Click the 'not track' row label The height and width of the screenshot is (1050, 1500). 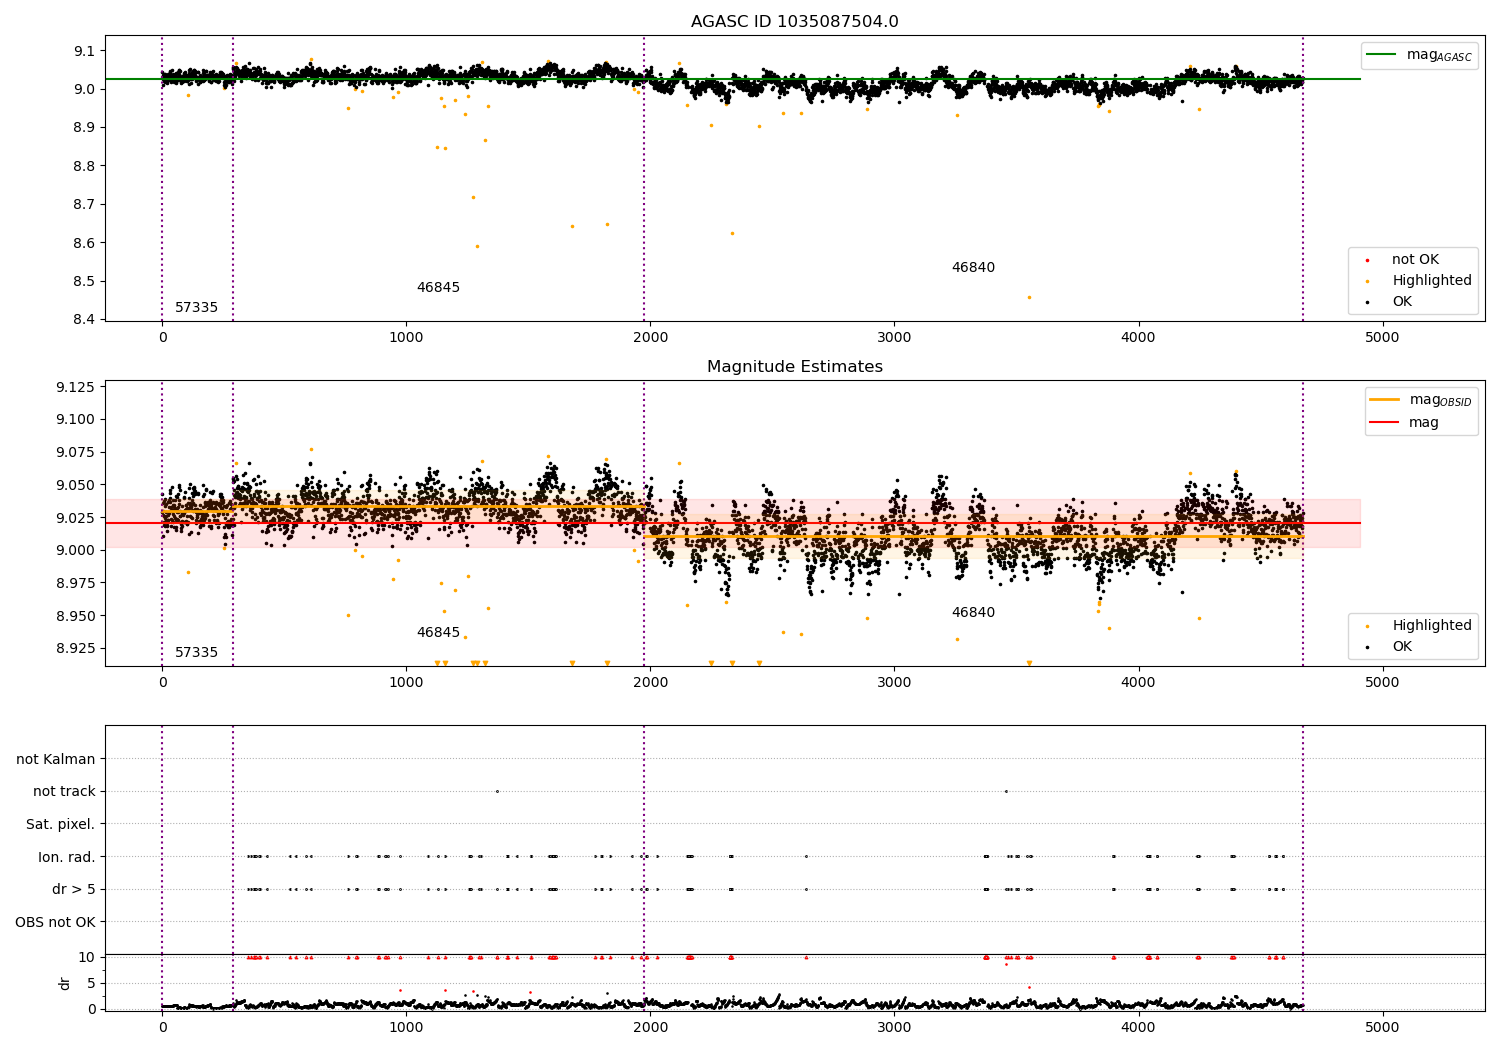click(x=64, y=792)
